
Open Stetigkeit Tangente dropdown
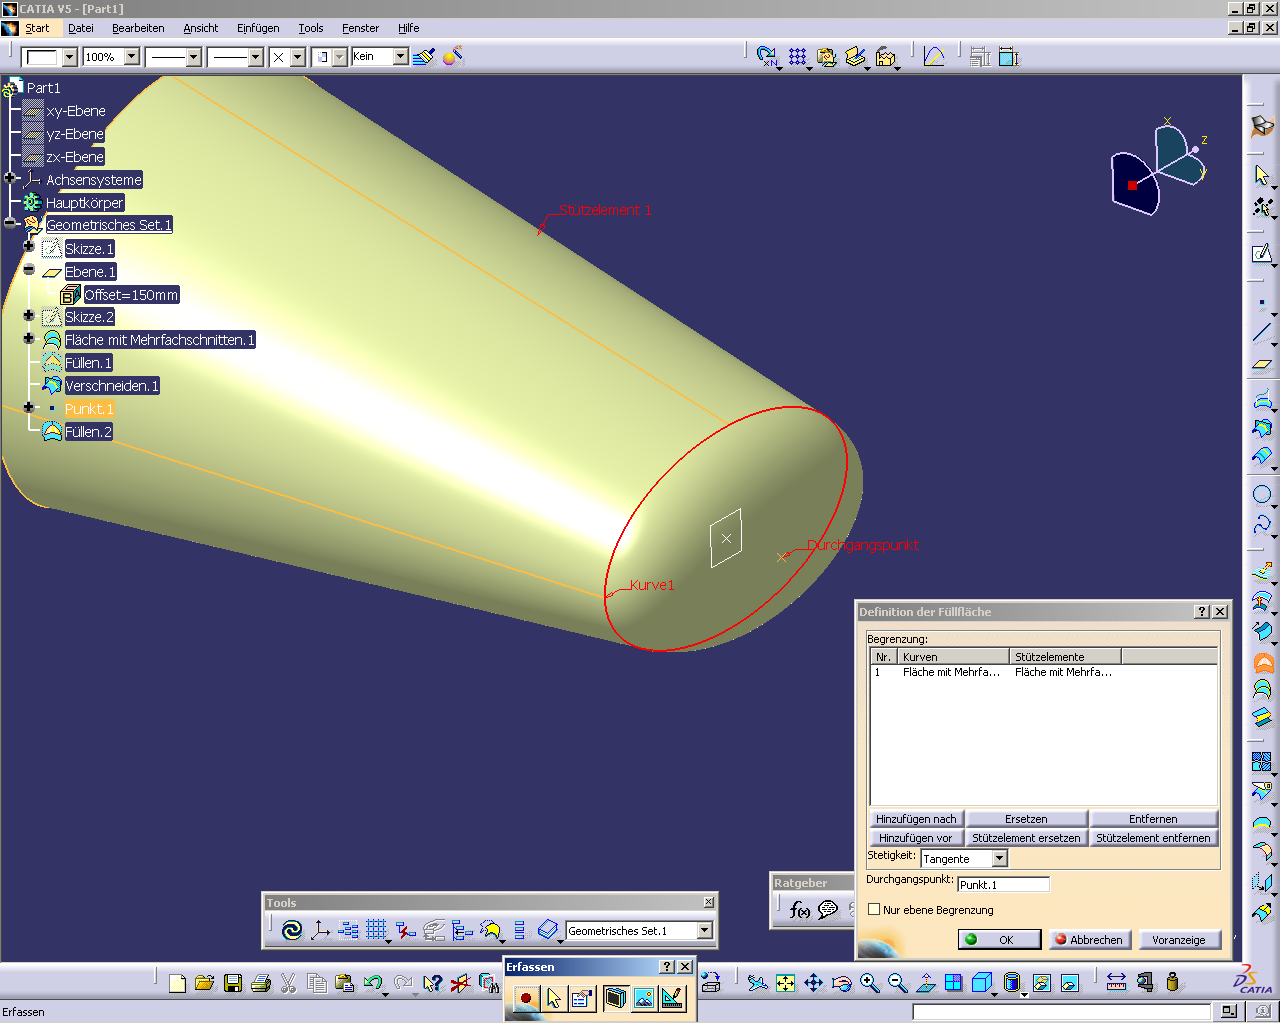pyautogui.click(x=999, y=859)
